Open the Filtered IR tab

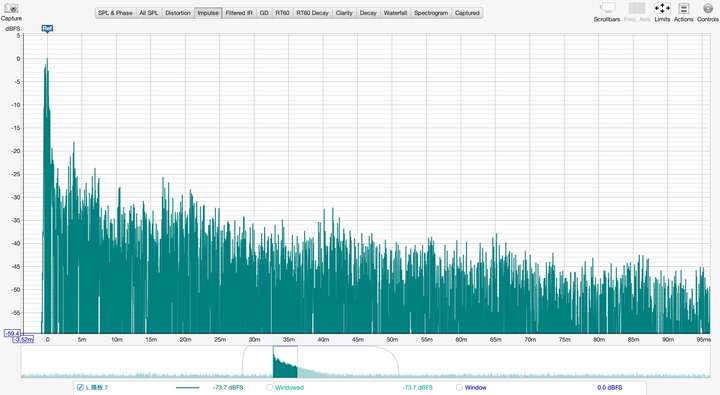click(x=239, y=13)
